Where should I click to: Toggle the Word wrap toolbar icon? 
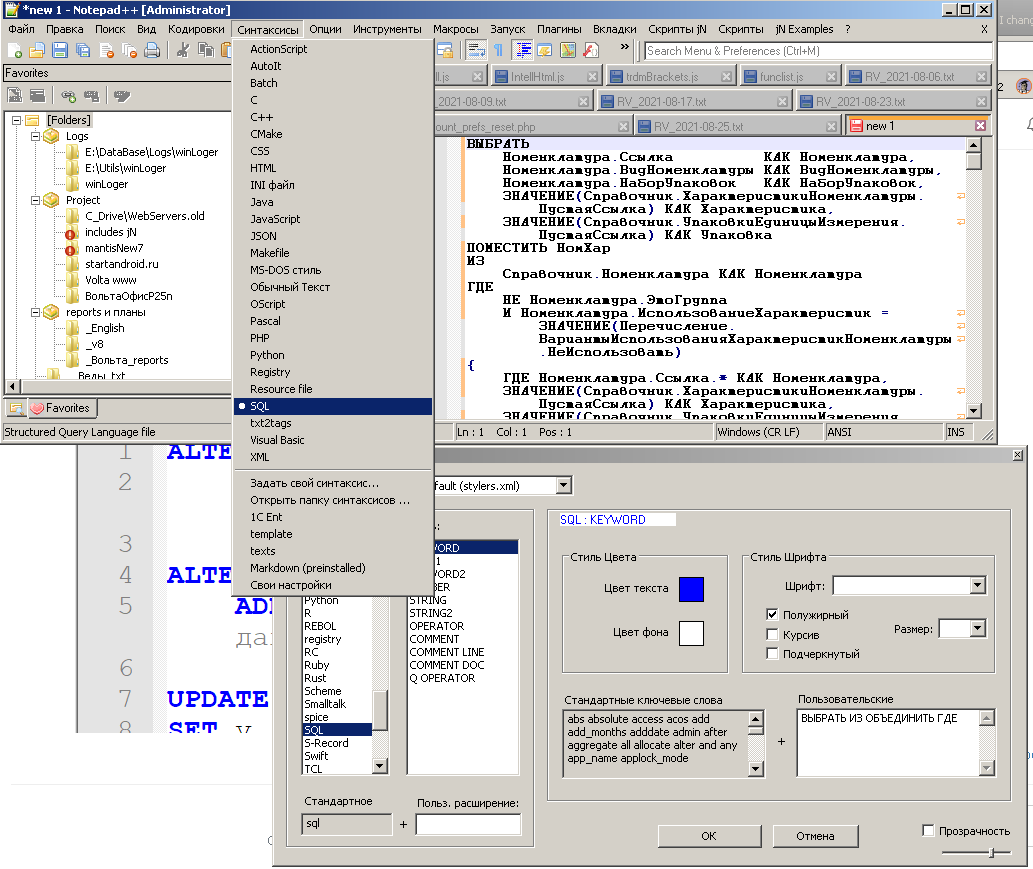[476, 50]
